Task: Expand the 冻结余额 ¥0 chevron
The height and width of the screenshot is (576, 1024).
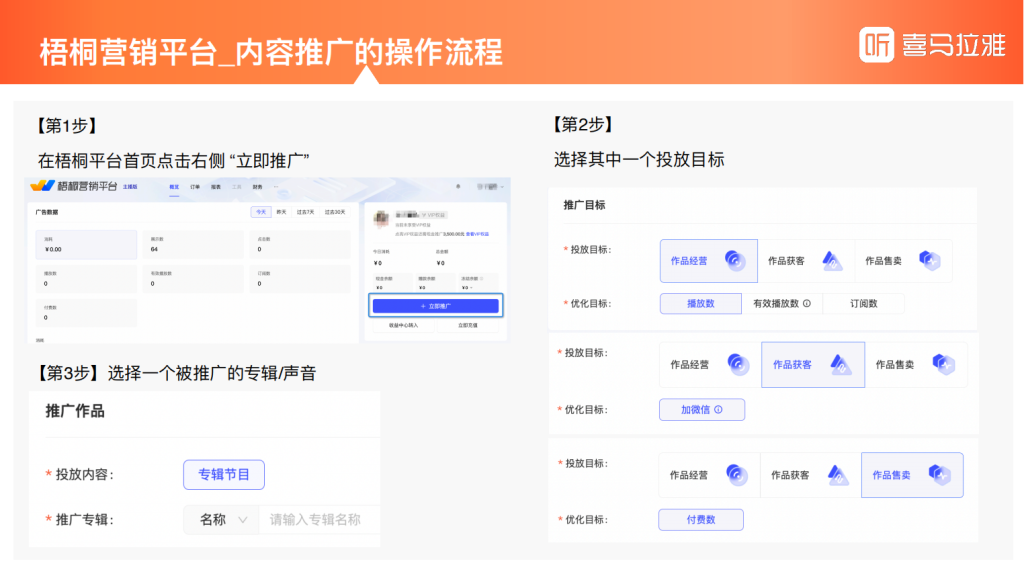Action: pyautogui.click(x=471, y=288)
